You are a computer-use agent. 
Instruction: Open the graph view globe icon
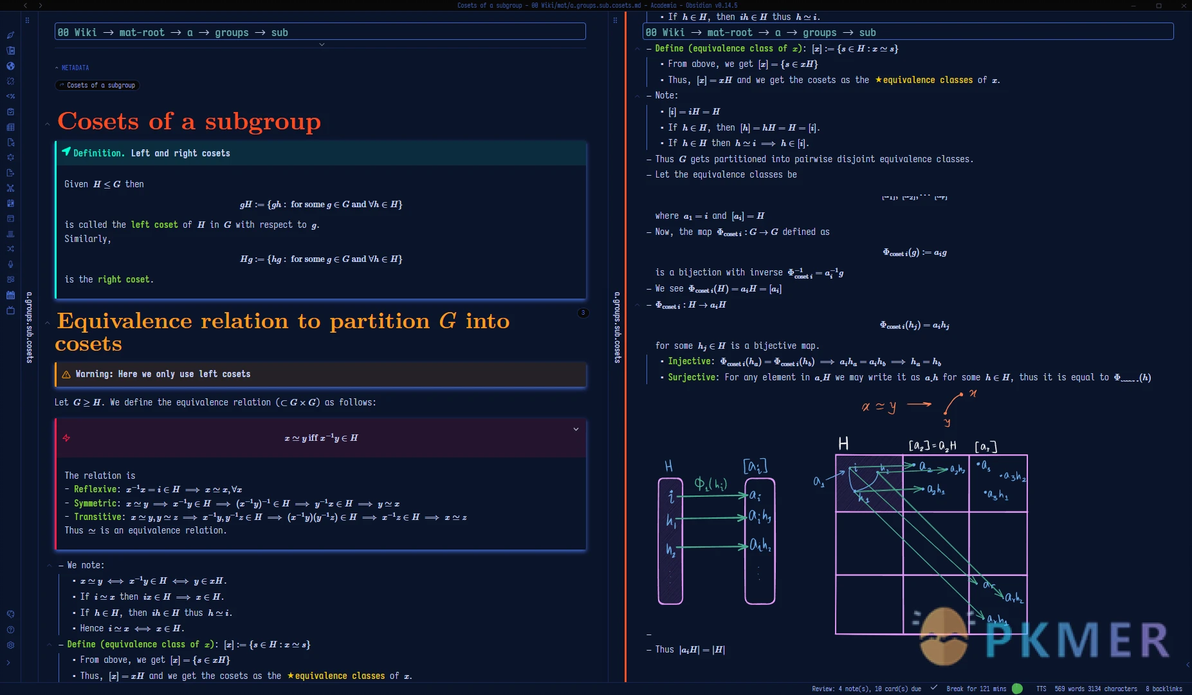pos(10,66)
